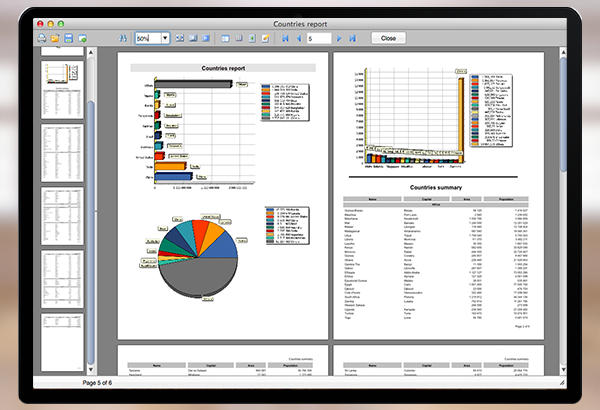
Task: Click the Export report icon
Action: point(81,38)
